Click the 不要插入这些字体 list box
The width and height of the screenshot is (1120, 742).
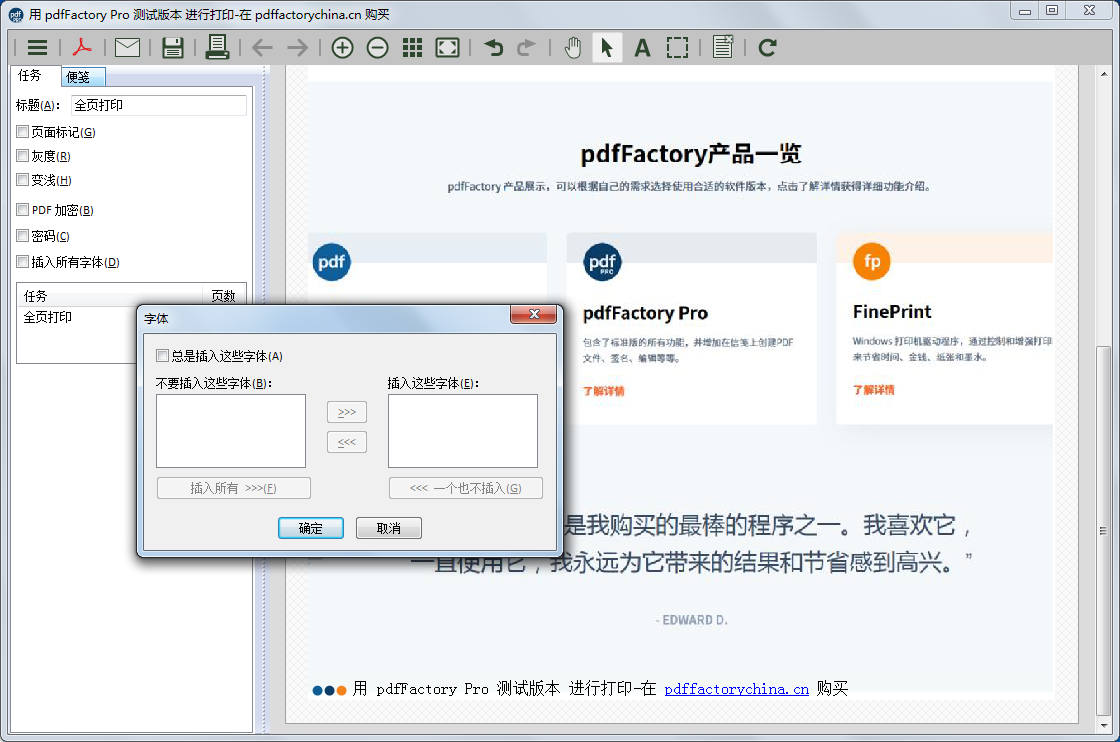(x=231, y=431)
